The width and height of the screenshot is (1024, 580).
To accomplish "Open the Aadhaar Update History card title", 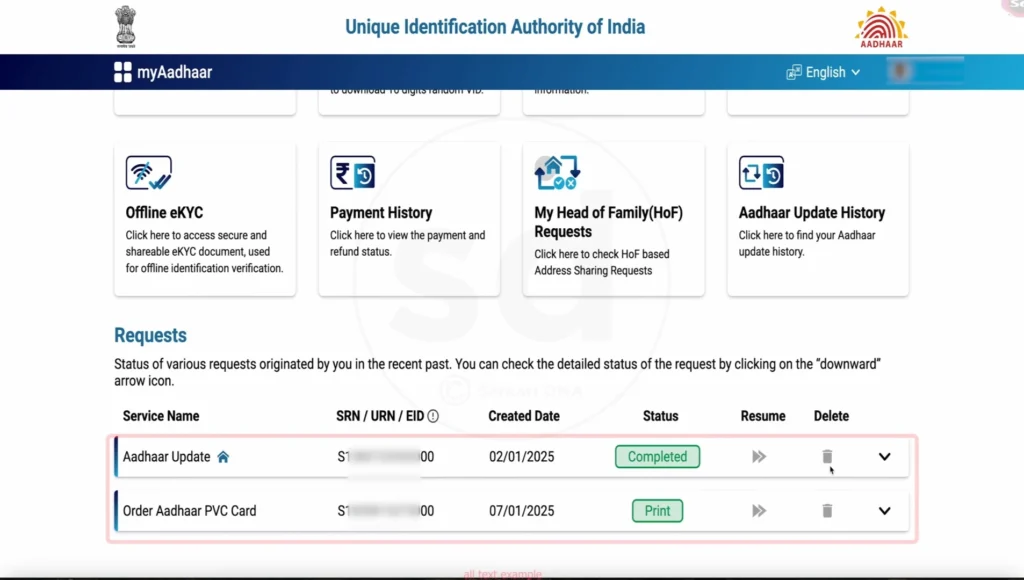I will (812, 213).
